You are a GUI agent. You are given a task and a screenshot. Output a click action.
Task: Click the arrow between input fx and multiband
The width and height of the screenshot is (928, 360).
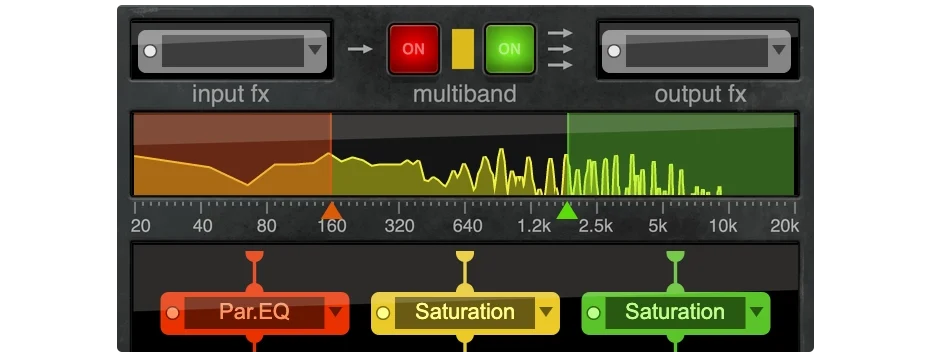(x=360, y=49)
